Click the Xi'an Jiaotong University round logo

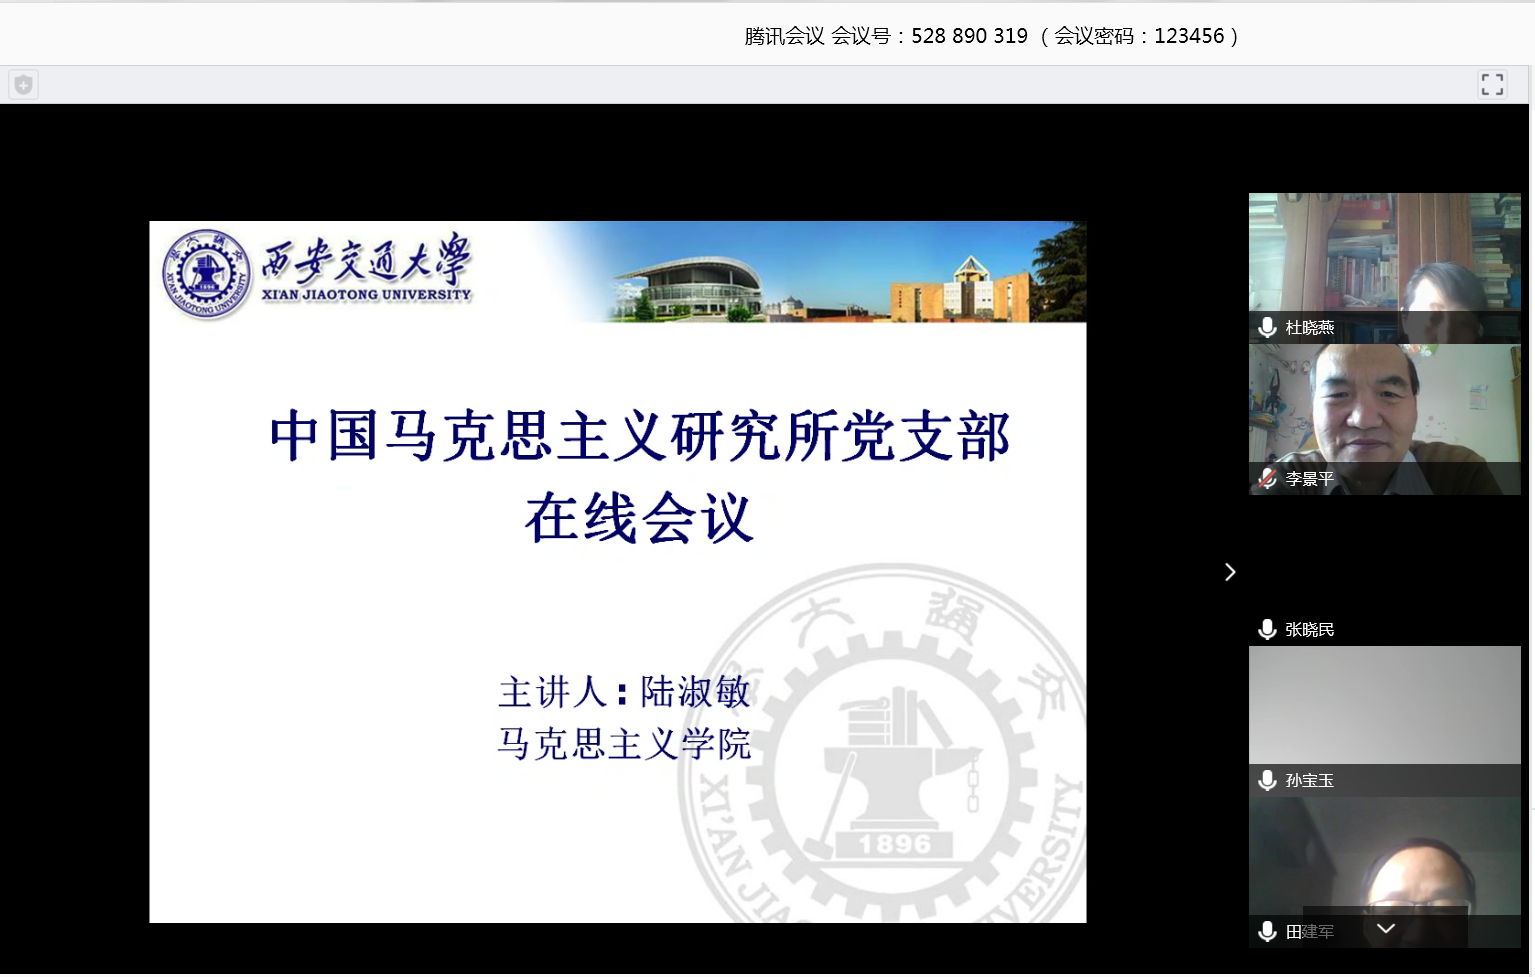coord(206,274)
